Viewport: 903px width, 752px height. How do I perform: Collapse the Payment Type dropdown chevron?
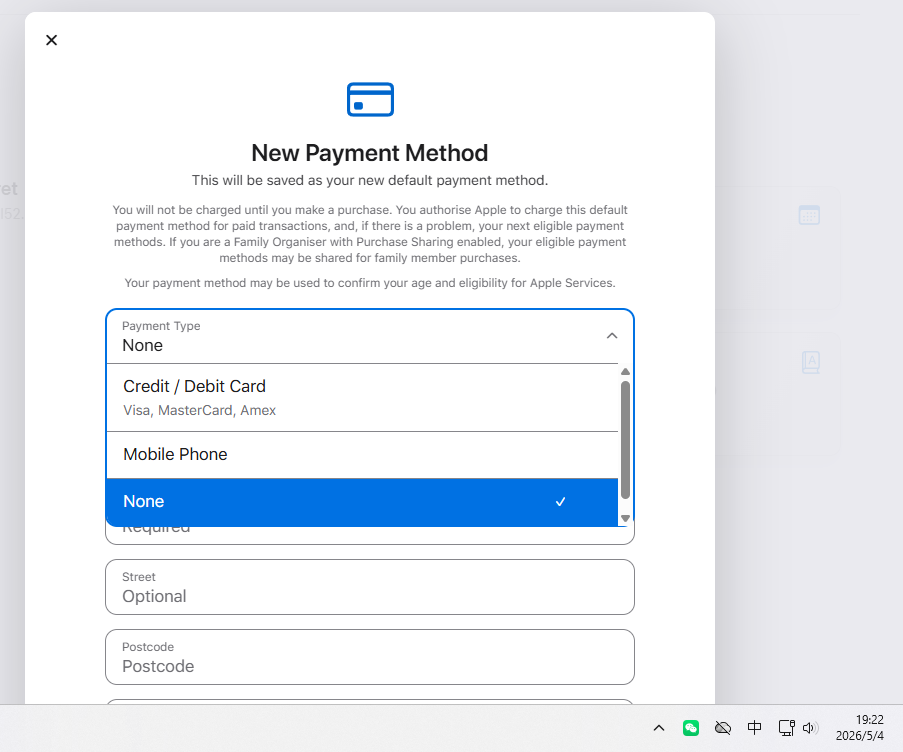[x=612, y=336]
